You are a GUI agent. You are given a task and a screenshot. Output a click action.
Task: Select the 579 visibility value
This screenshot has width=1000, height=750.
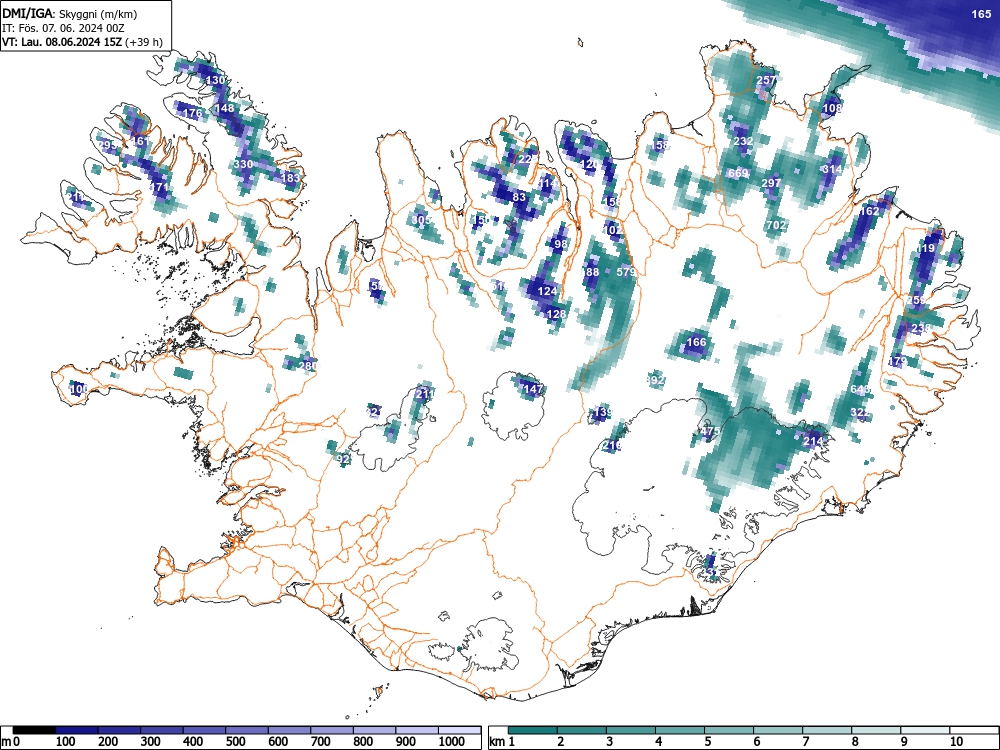626,272
